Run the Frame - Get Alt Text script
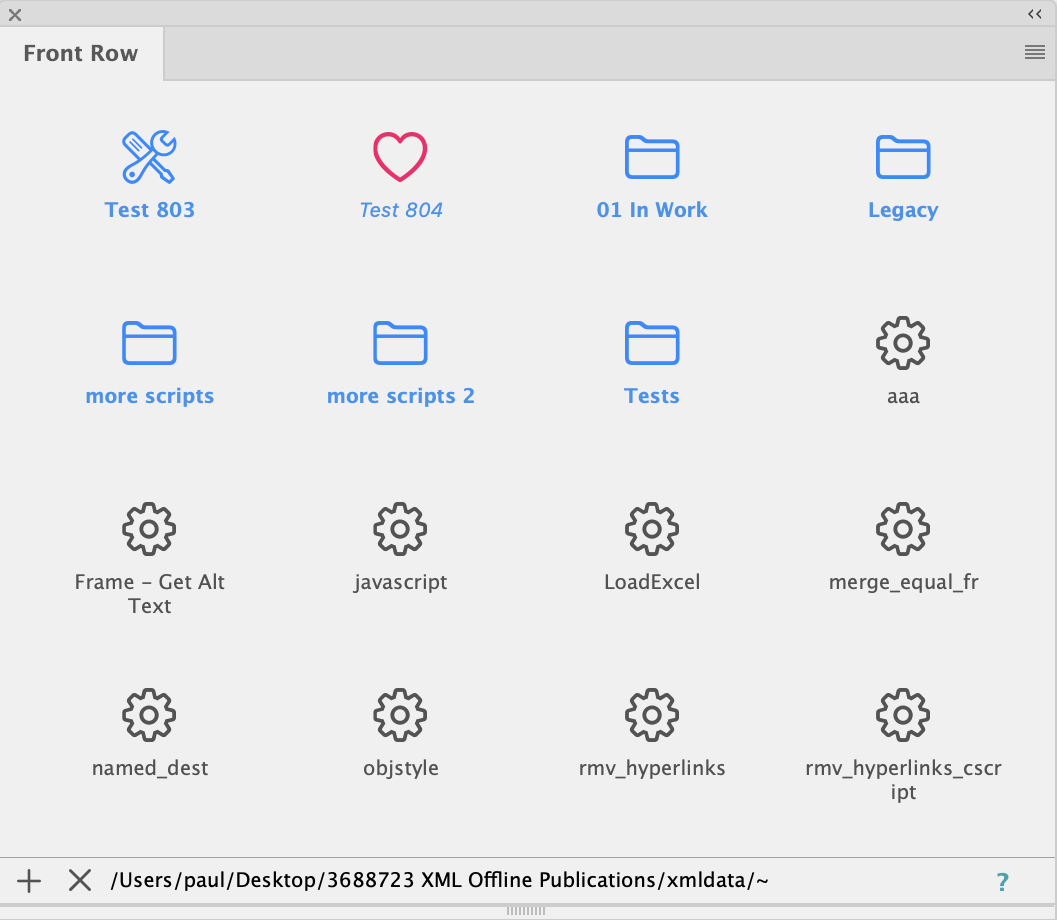 pos(149,529)
